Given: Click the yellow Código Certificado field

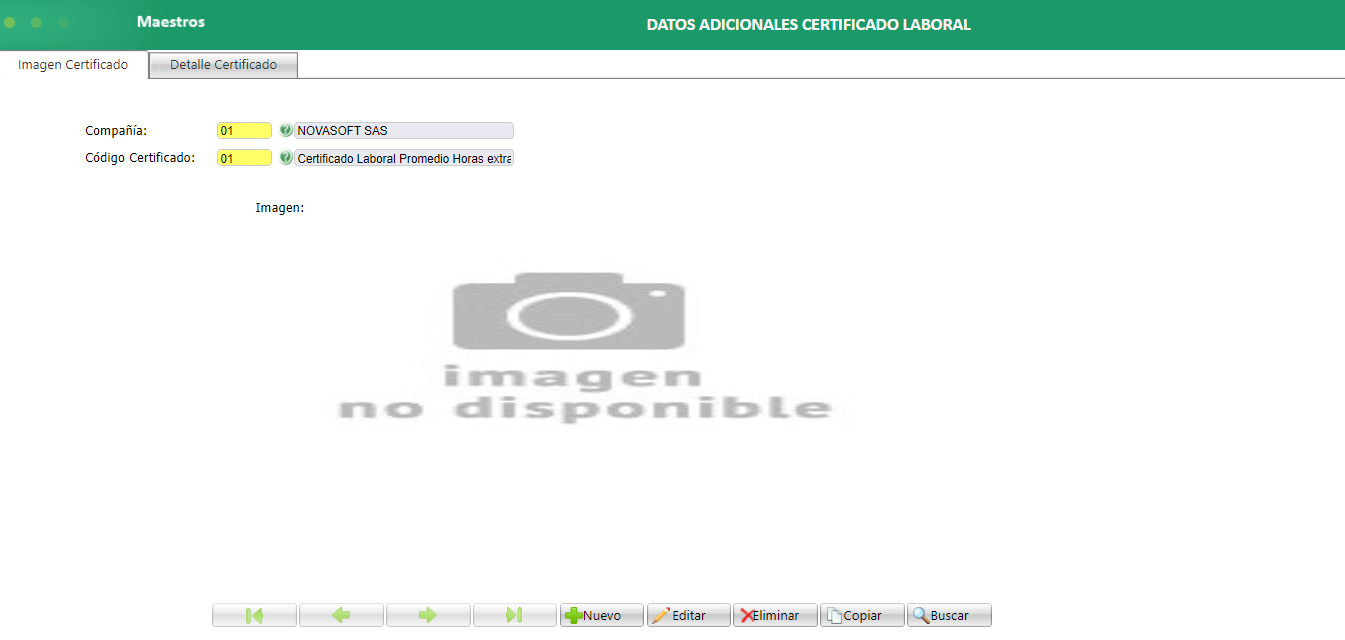Looking at the screenshot, I should pyautogui.click(x=244, y=157).
